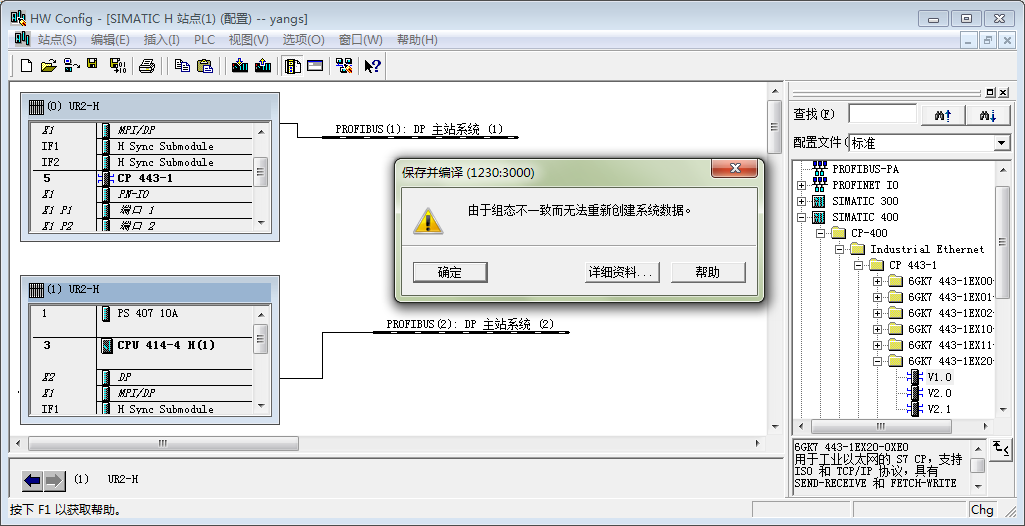Click the yellow warning icon in dialog
The height and width of the screenshot is (526, 1025).
click(428, 222)
